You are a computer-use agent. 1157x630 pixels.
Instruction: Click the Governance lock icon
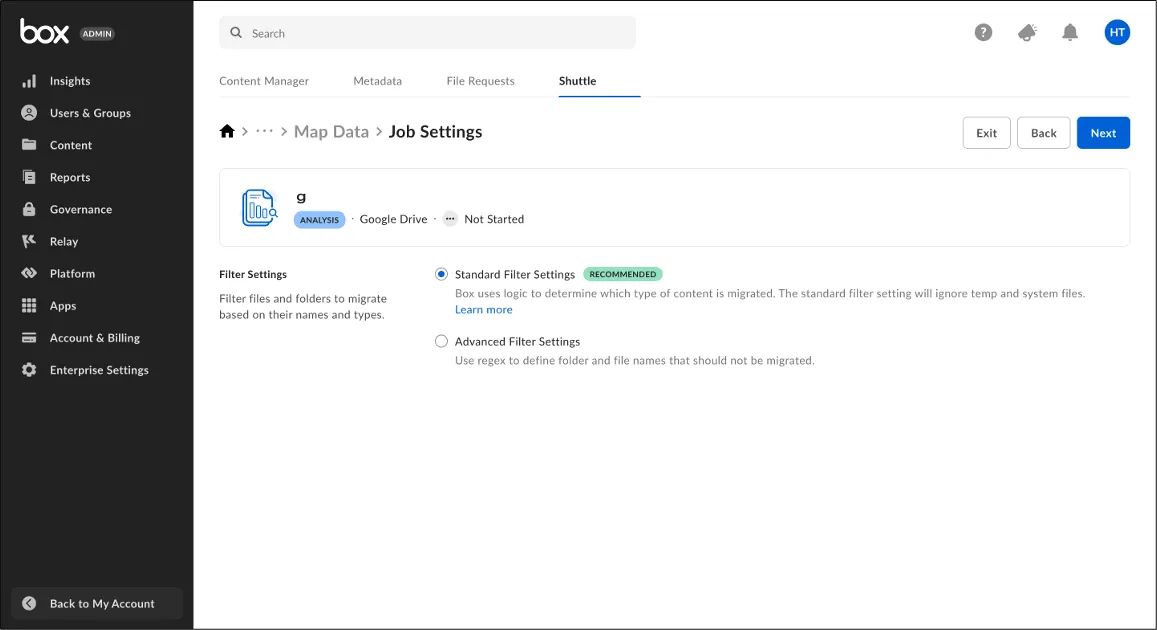29,209
